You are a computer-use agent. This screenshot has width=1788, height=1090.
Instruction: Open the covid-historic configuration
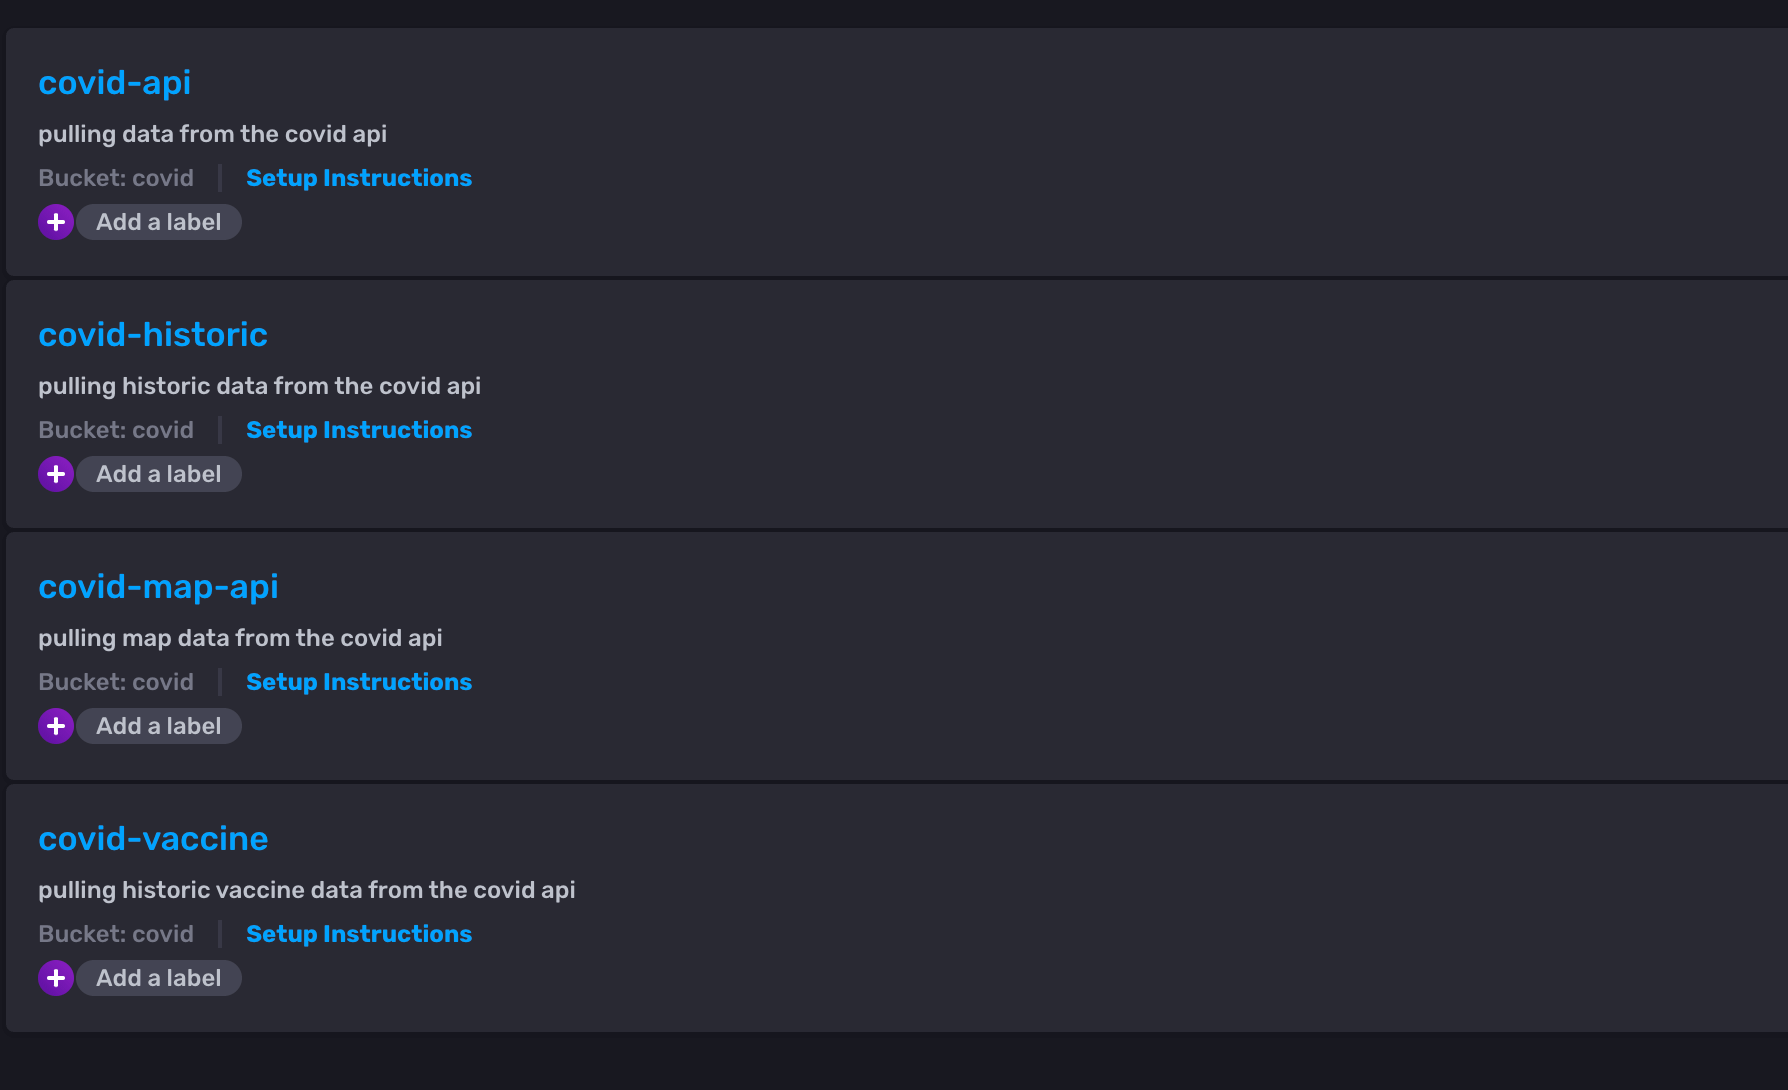point(153,335)
